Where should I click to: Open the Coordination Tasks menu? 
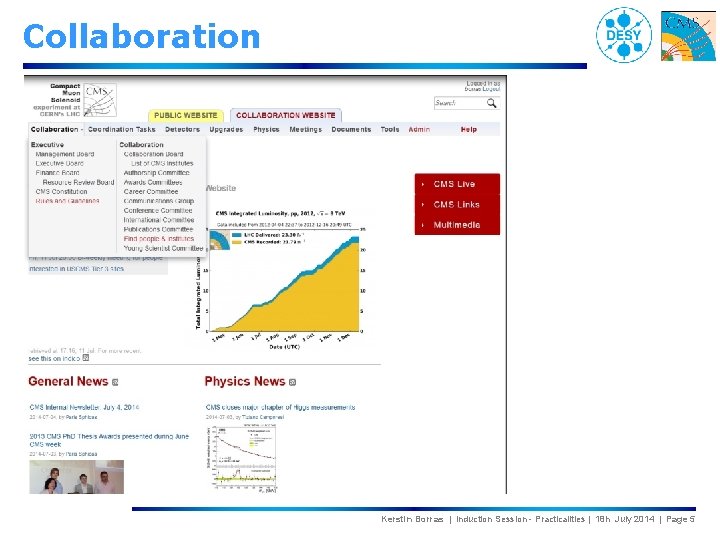(x=122, y=129)
